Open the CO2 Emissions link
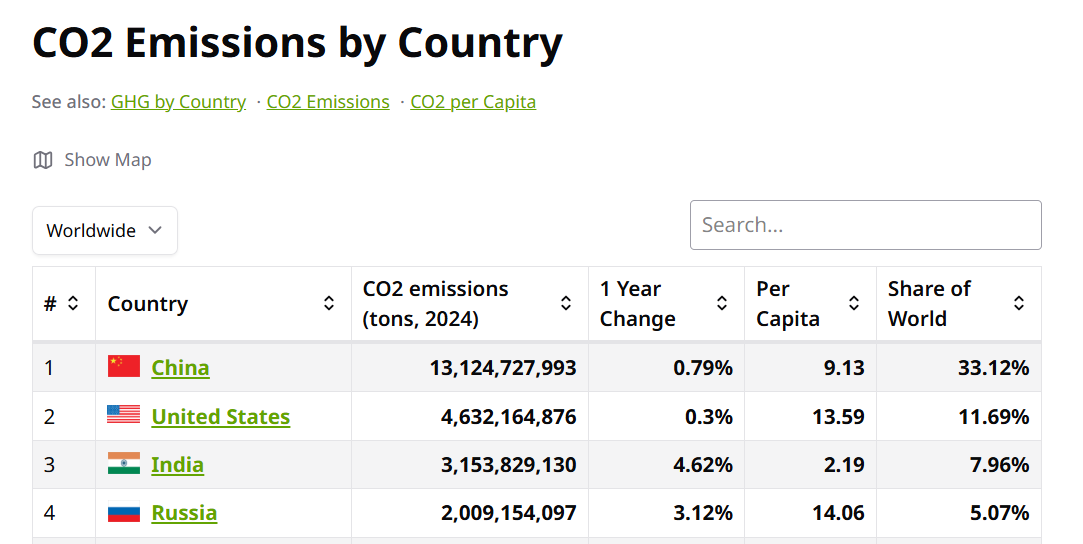The width and height of the screenshot is (1083, 544). pyautogui.click(x=328, y=102)
